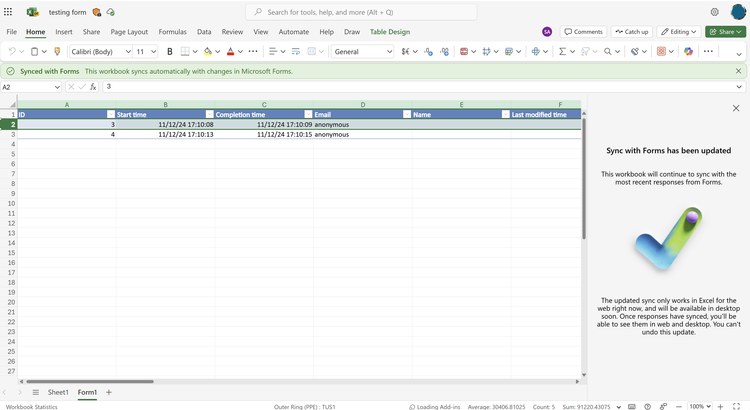Viewport: 750px width, 410px height.
Task: Open Copilot from the ribbon
Action: [688, 51]
